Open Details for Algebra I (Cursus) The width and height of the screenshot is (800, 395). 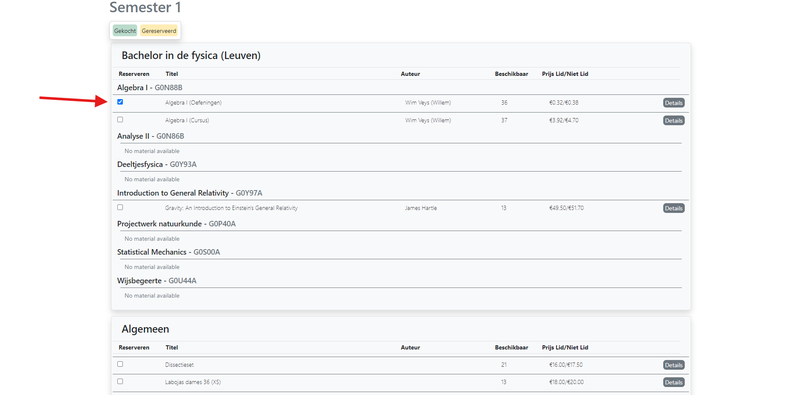(673, 121)
